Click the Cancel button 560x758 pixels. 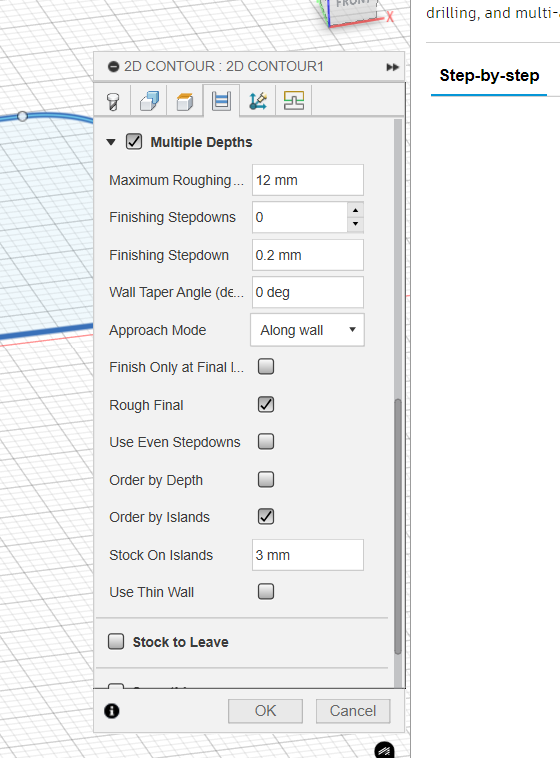point(353,711)
